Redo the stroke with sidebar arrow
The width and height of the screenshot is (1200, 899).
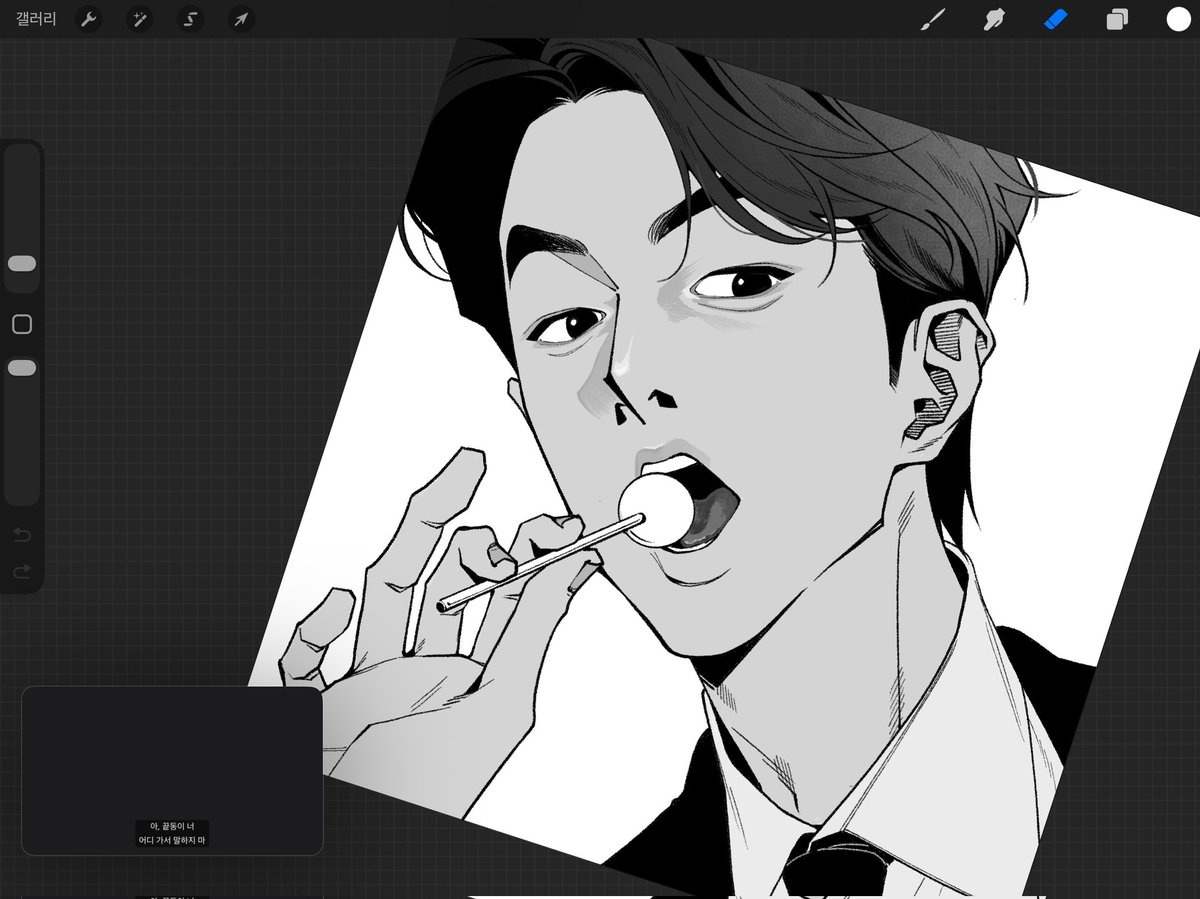(22, 572)
